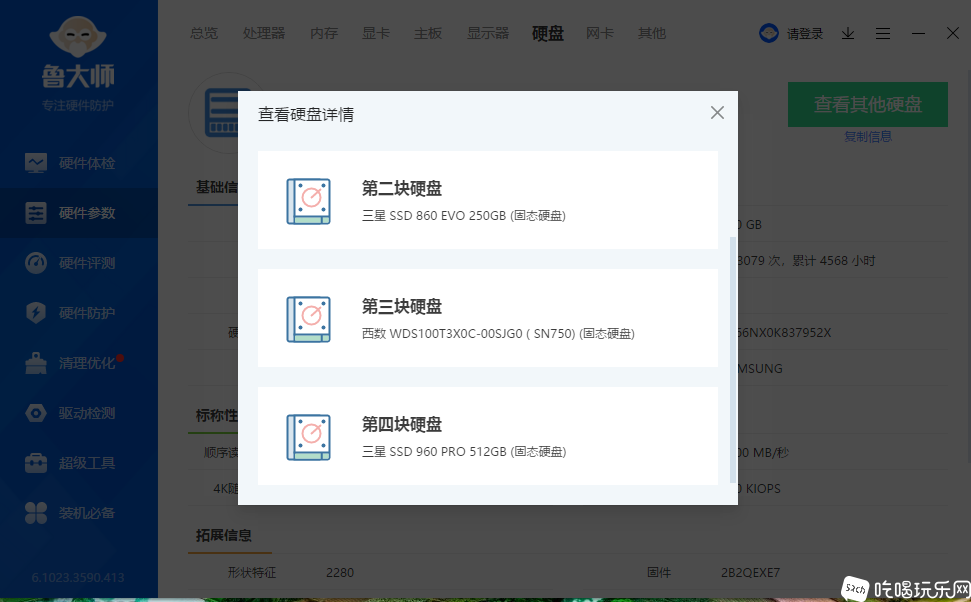Close the hard disk details dialog
971x602 pixels.
(717, 113)
